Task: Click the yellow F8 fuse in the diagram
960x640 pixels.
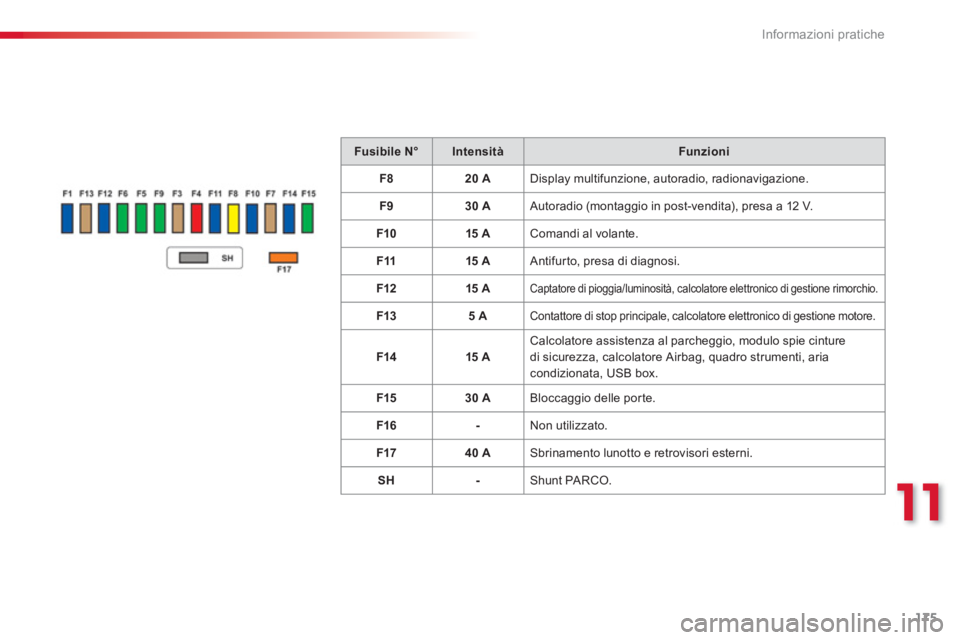Action: tap(233, 218)
